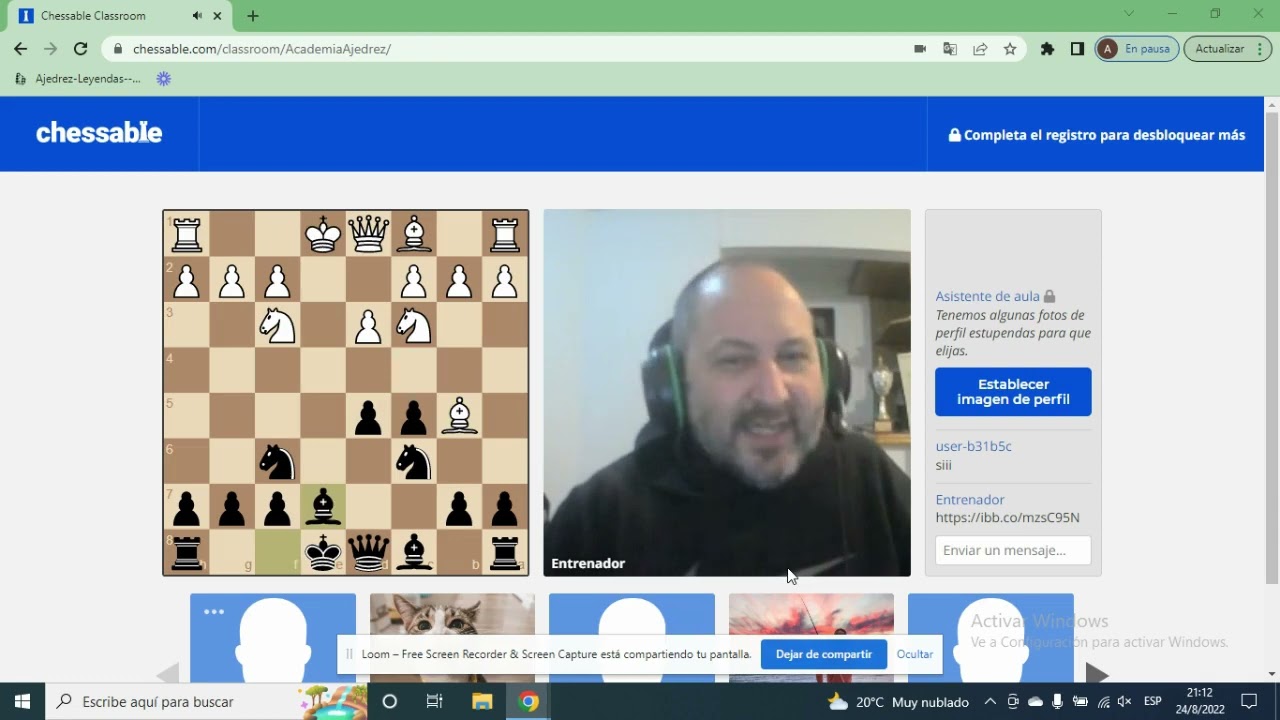Select the black king on the board
The height and width of the screenshot is (720, 1280).
click(x=323, y=553)
